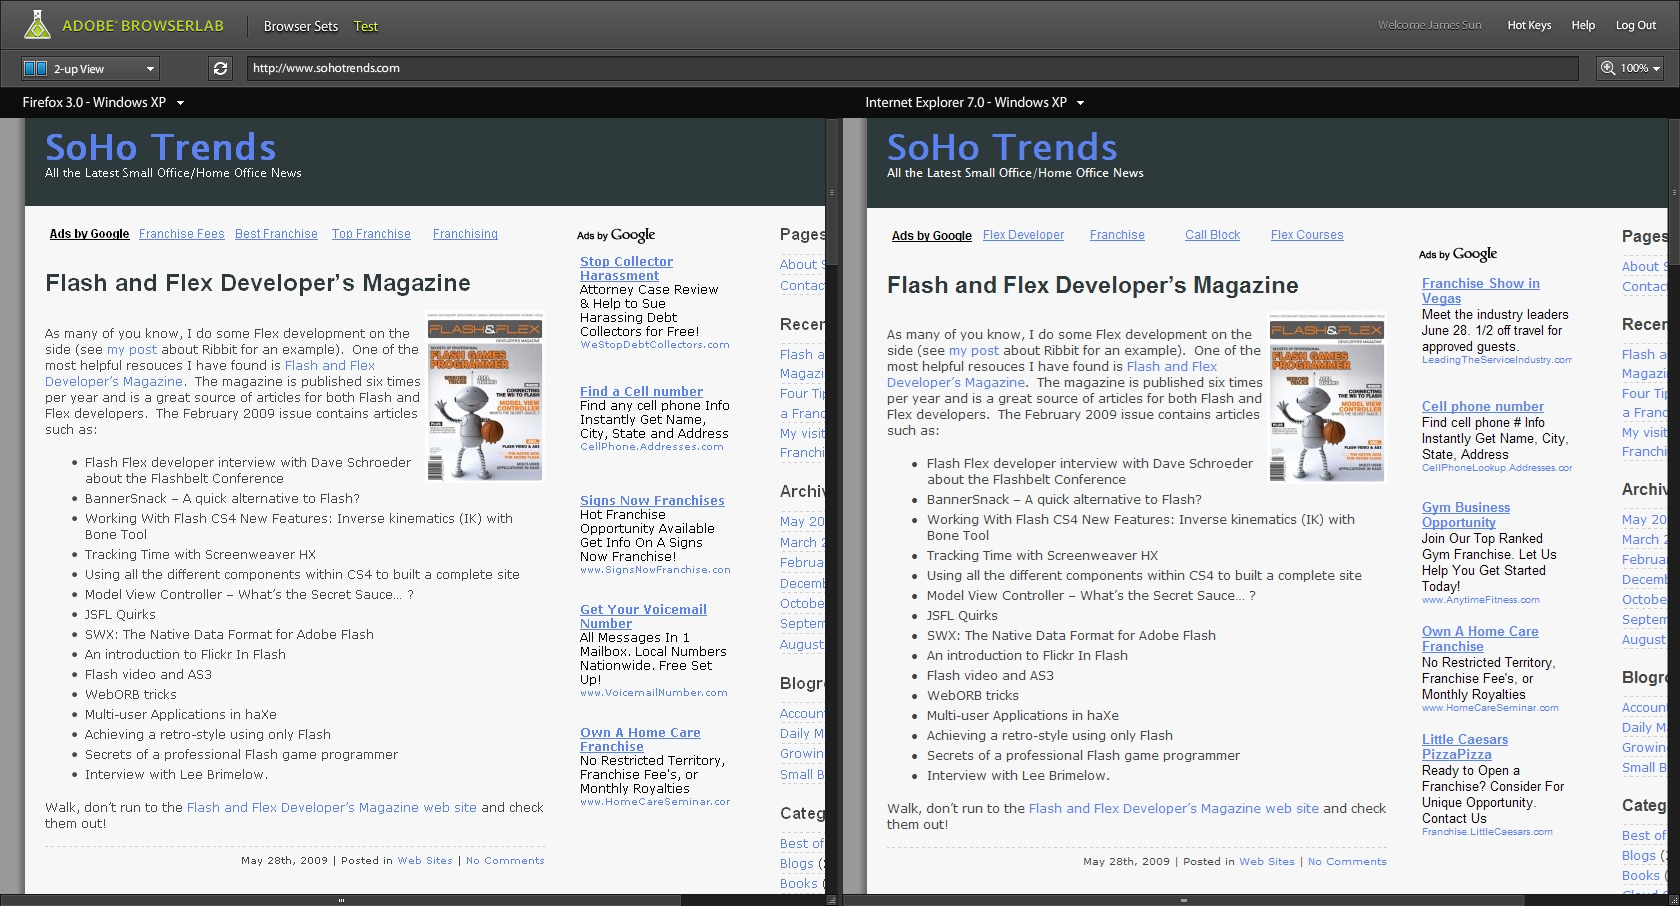Click the refresh screenshot button

221,68
